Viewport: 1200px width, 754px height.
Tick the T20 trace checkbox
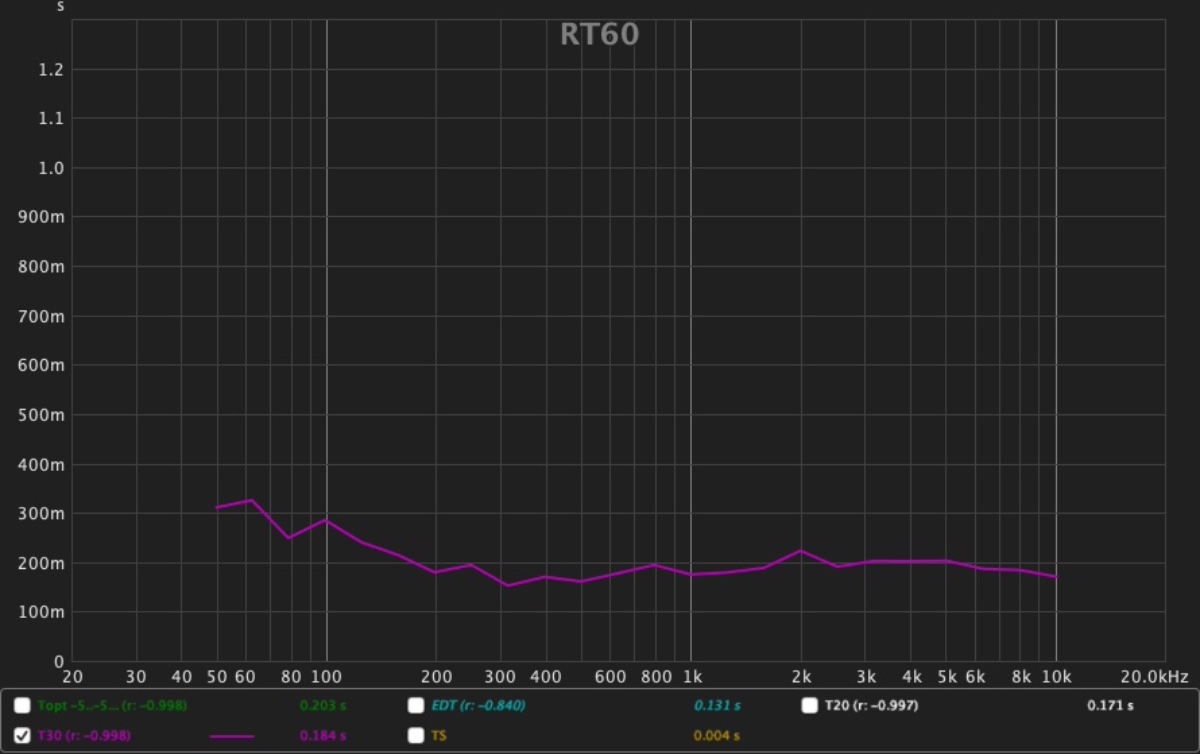tap(810, 706)
